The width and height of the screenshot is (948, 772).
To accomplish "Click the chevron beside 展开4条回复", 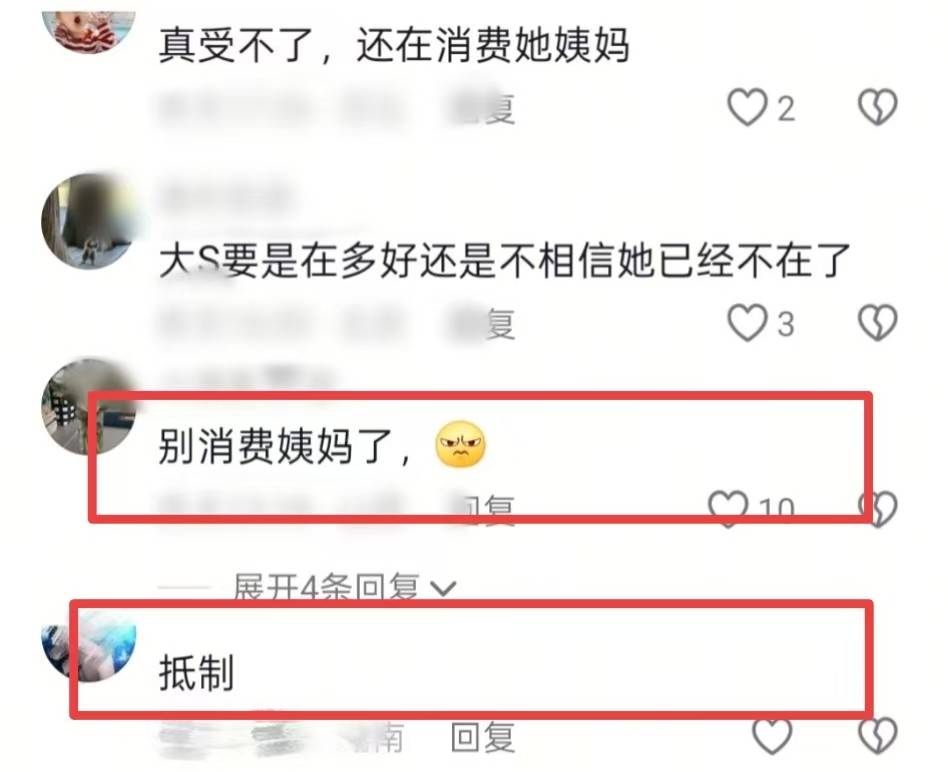I will [x=444, y=587].
